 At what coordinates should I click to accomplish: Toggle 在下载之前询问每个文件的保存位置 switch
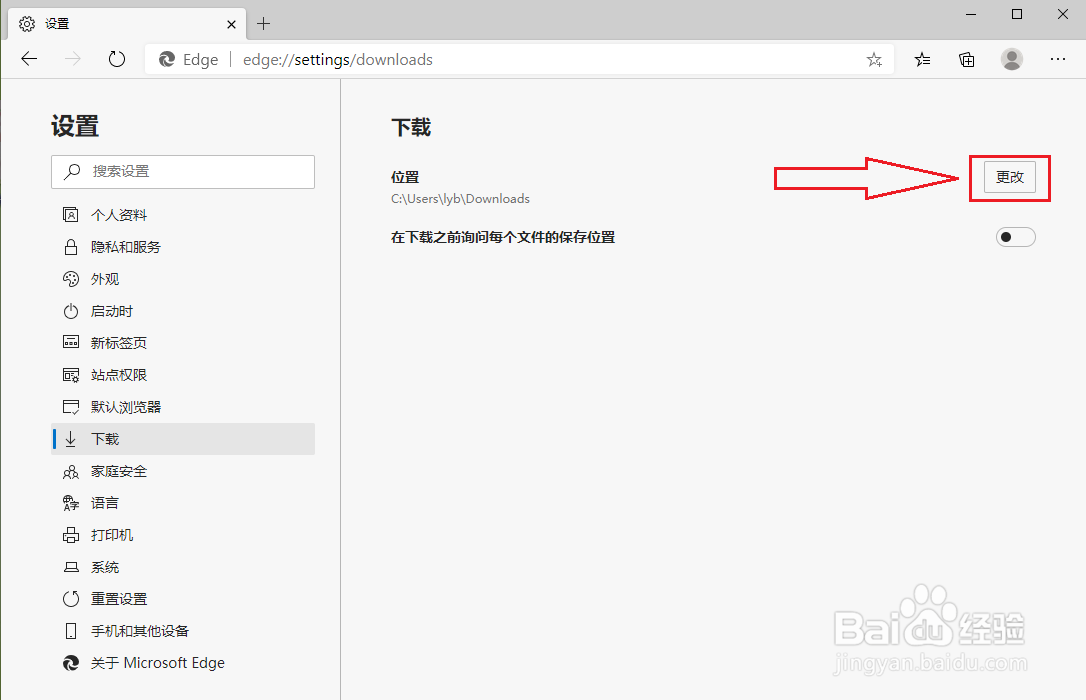click(1015, 237)
